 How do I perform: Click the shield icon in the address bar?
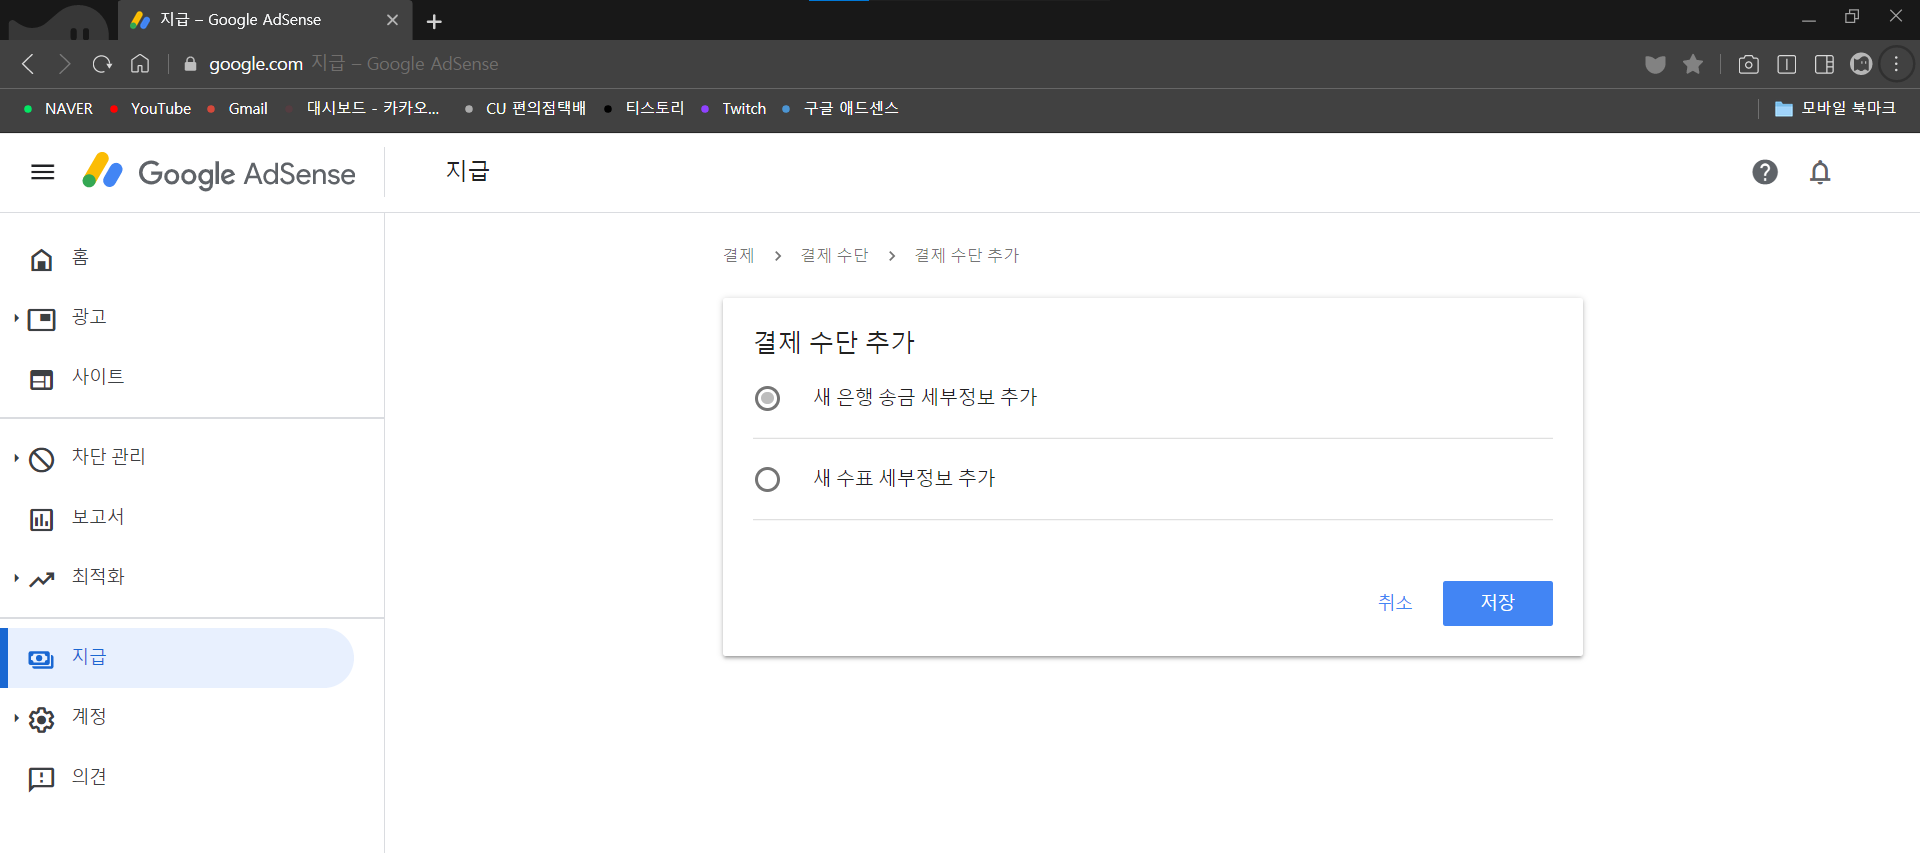click(1655, 64)
